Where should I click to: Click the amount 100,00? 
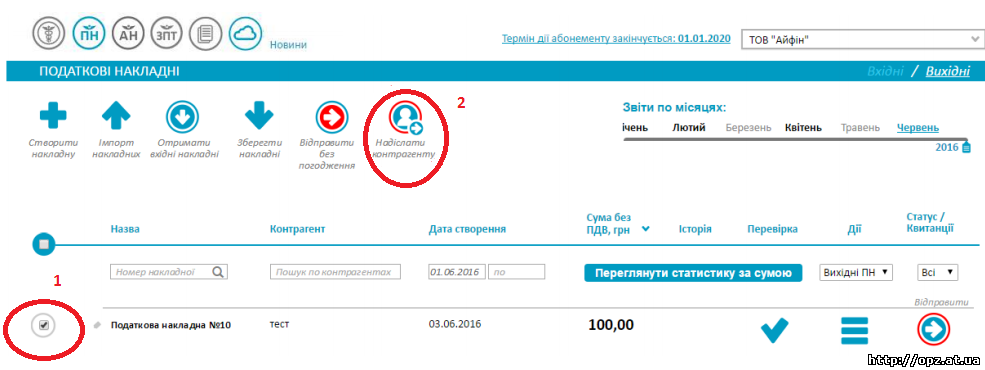(611, 325)
